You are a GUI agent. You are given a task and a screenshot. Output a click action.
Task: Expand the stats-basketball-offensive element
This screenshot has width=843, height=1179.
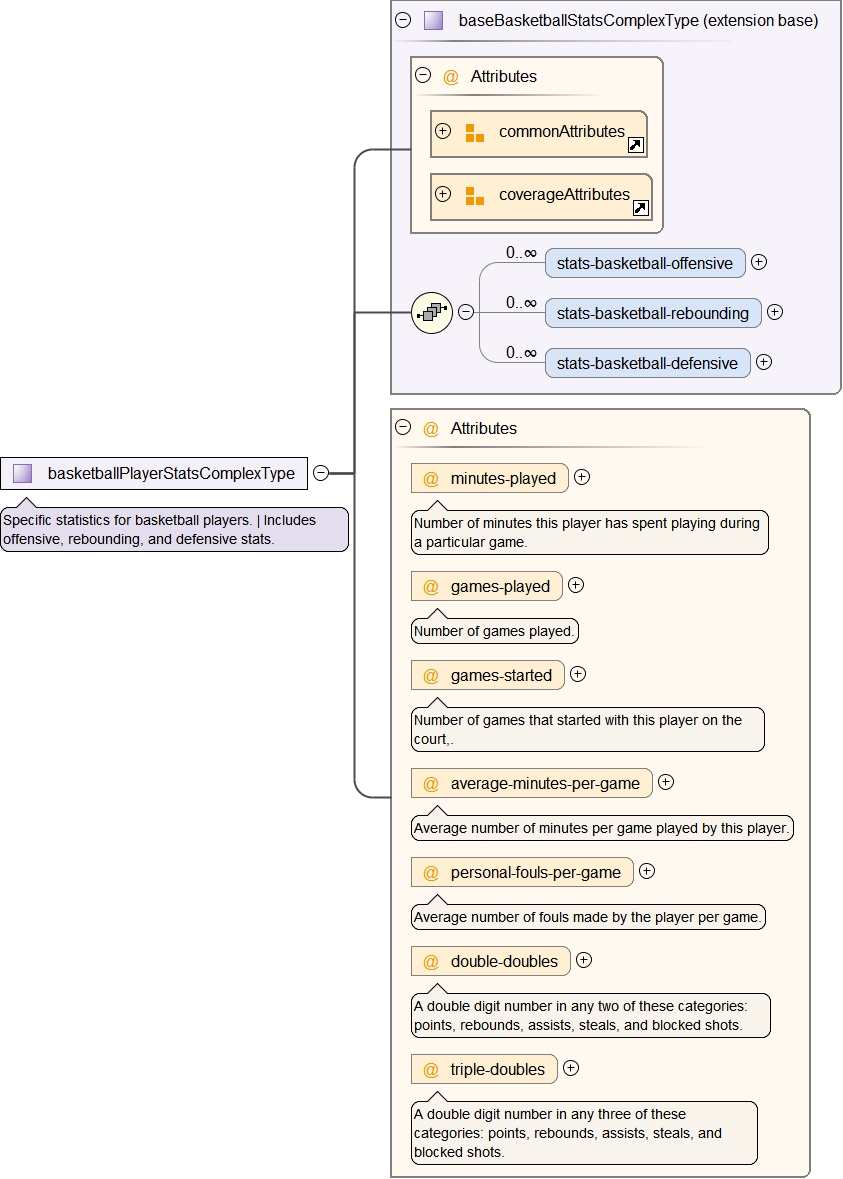coord(759,262)
